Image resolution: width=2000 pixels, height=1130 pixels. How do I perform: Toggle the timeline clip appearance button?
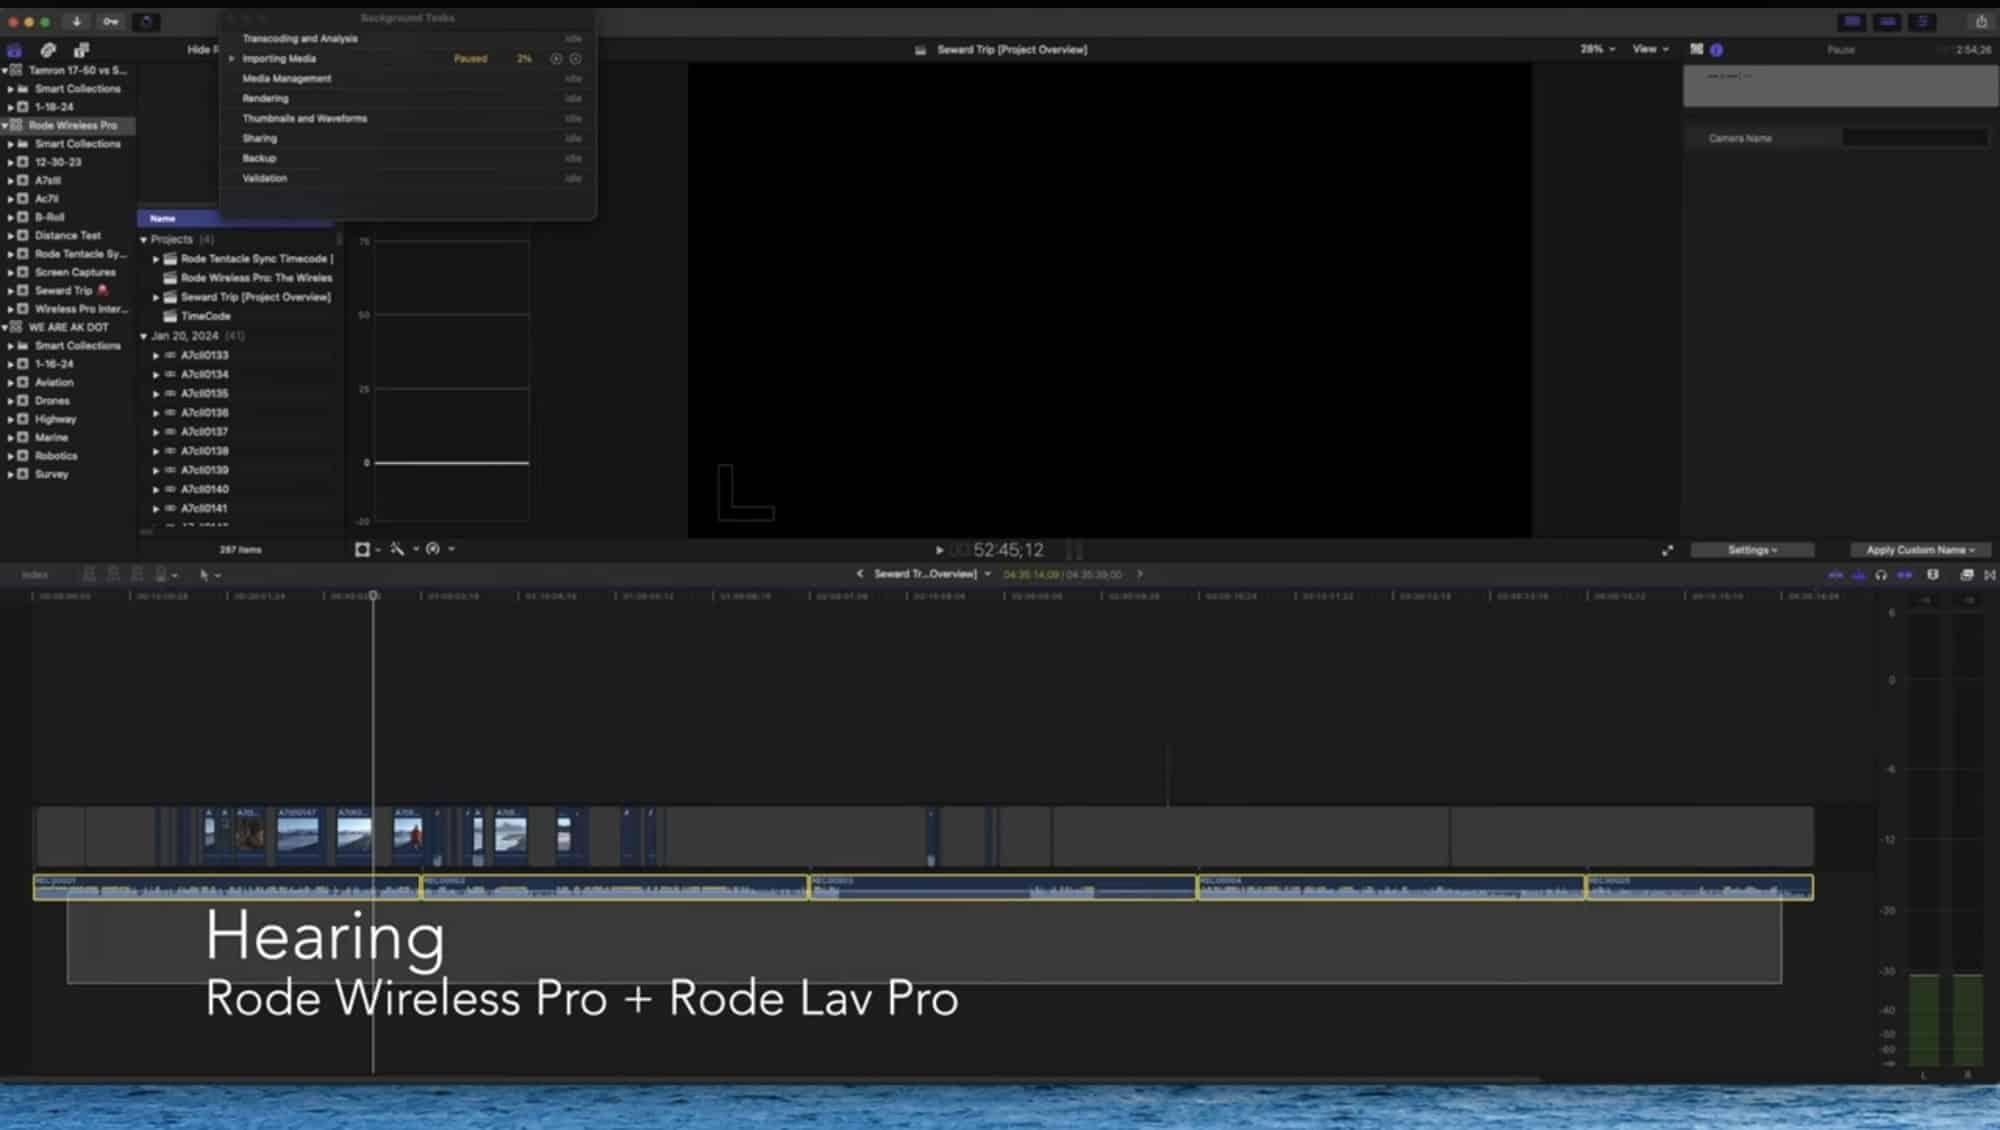(x=1933, y=575)
